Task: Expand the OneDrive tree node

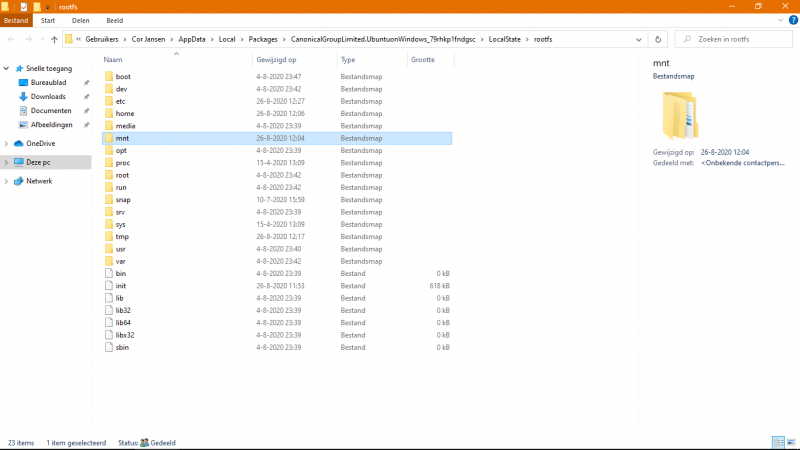Action: pos(6,143)
